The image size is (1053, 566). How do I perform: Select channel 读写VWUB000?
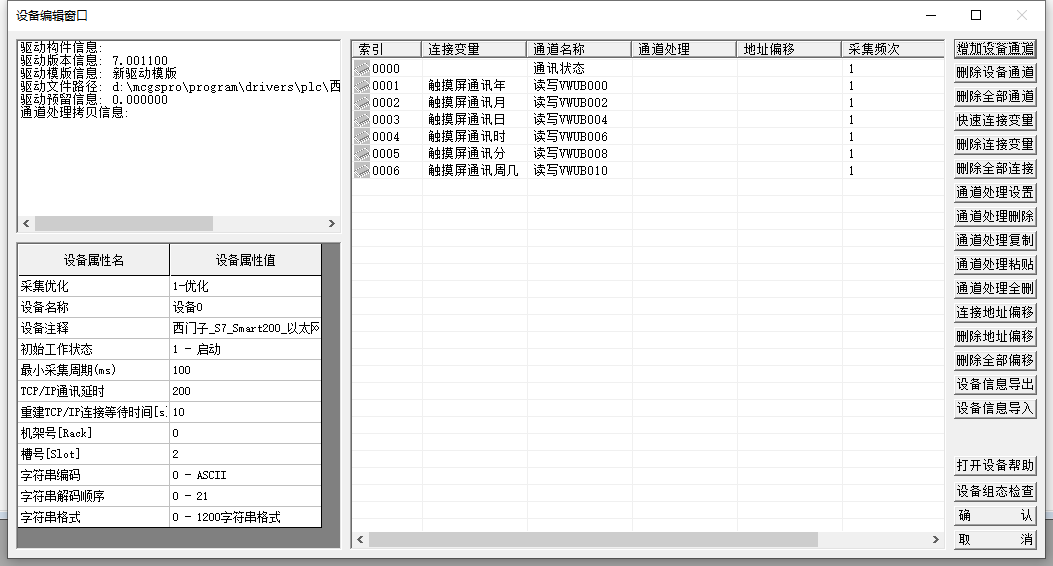[580, 85]
